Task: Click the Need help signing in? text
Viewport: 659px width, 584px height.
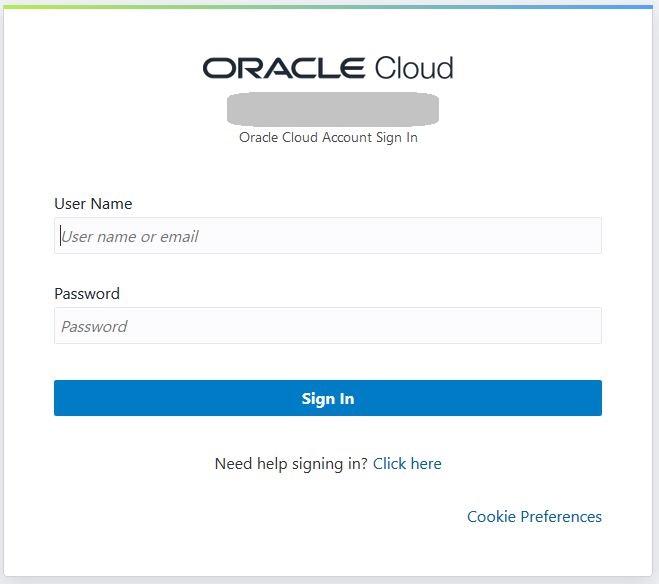Action: [291, 463]
